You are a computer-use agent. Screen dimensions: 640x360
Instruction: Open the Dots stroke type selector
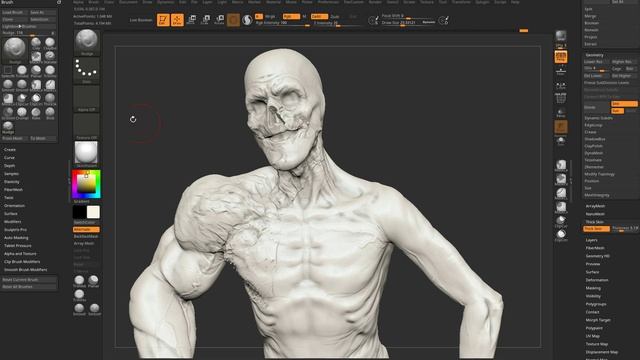point(87,70)
